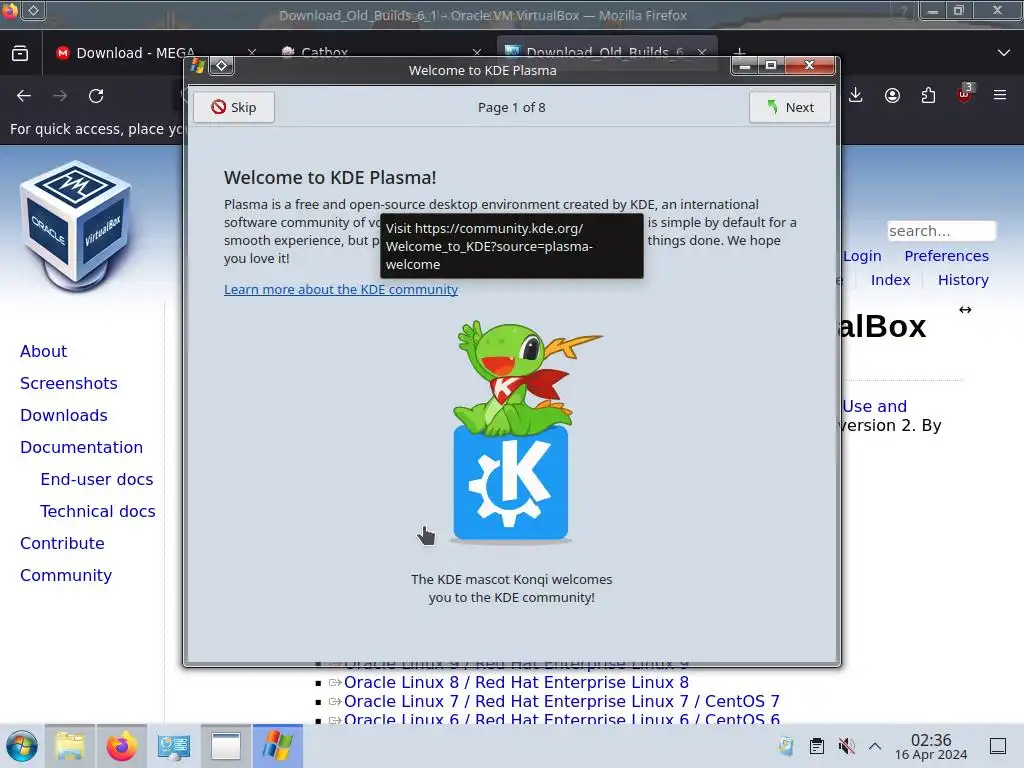Close the Catbox tab

(x=477, y=52)
